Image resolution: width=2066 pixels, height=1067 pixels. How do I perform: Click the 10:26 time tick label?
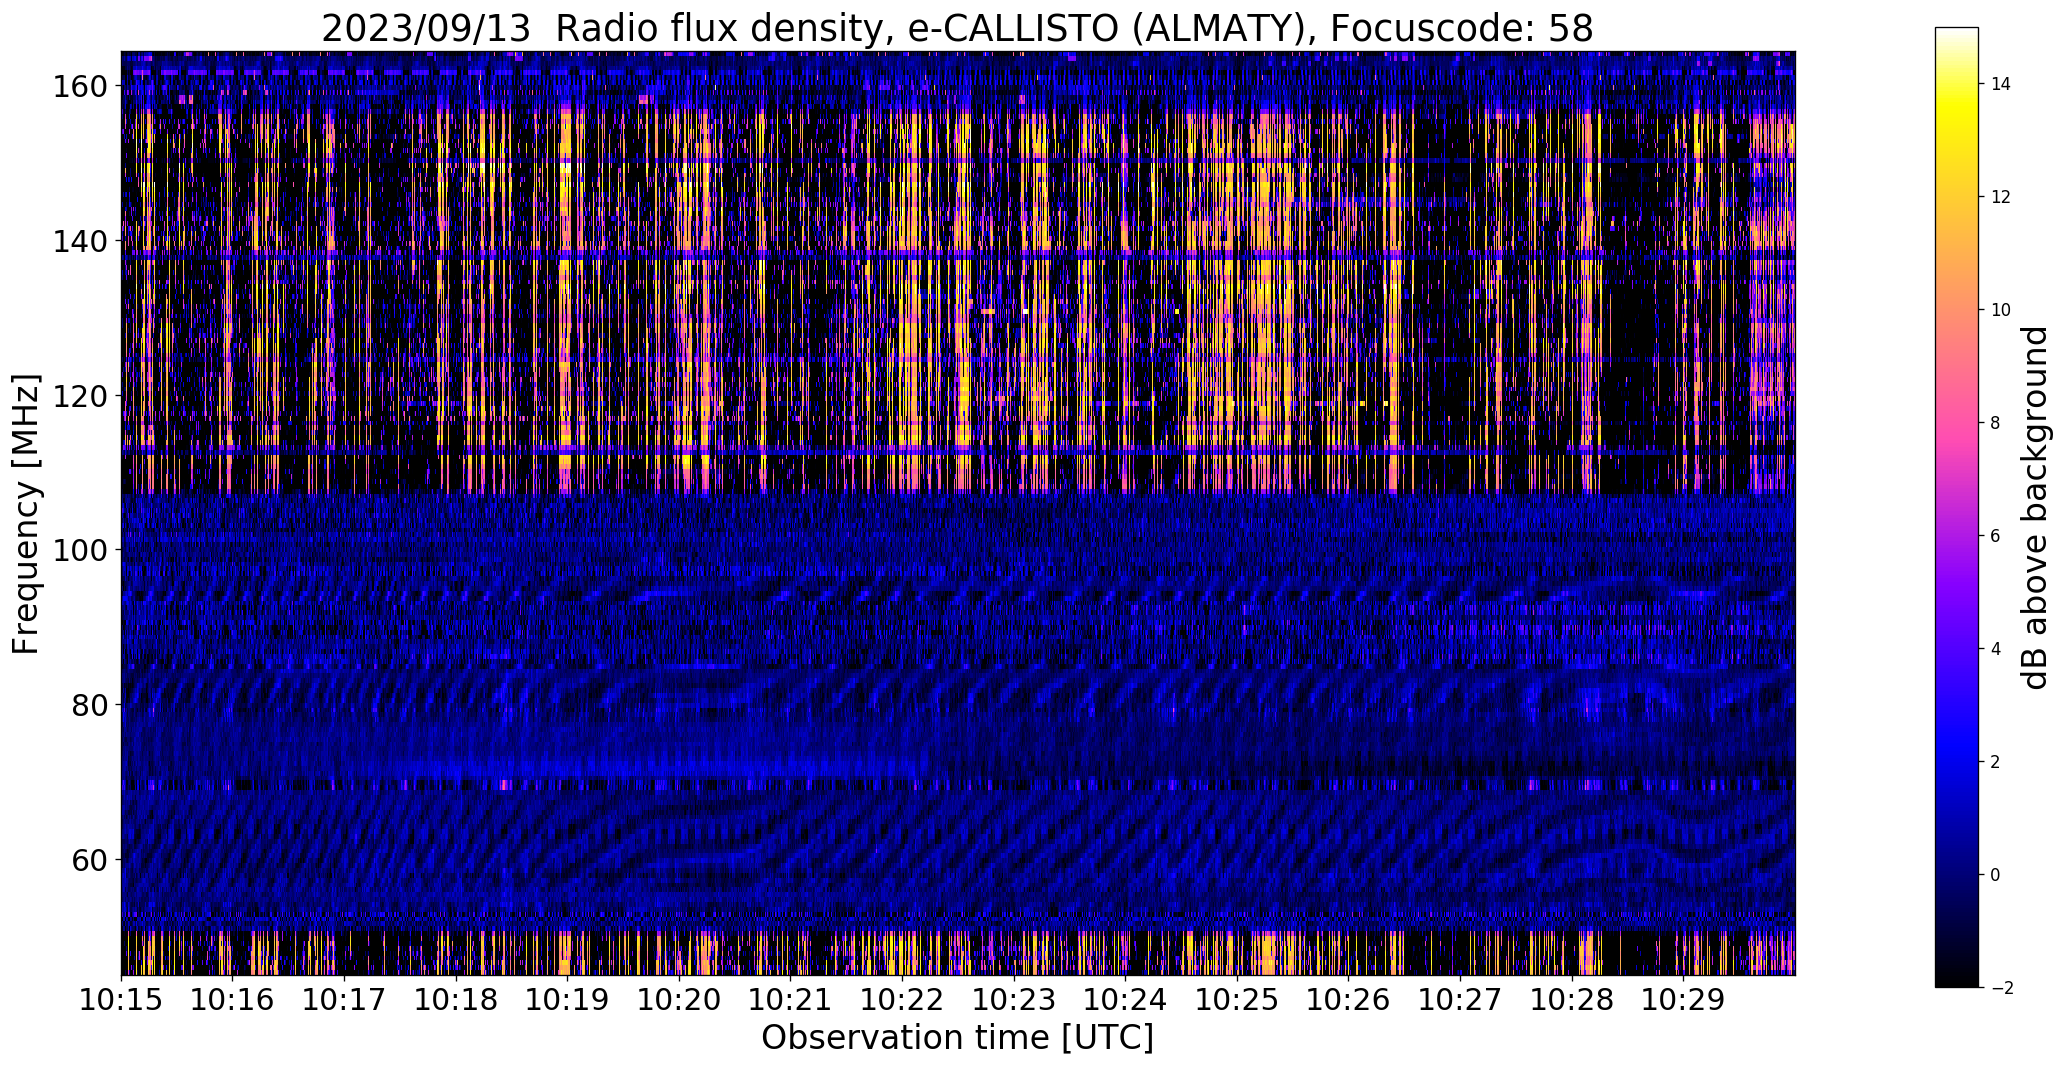click(x=1348, y=1001)
